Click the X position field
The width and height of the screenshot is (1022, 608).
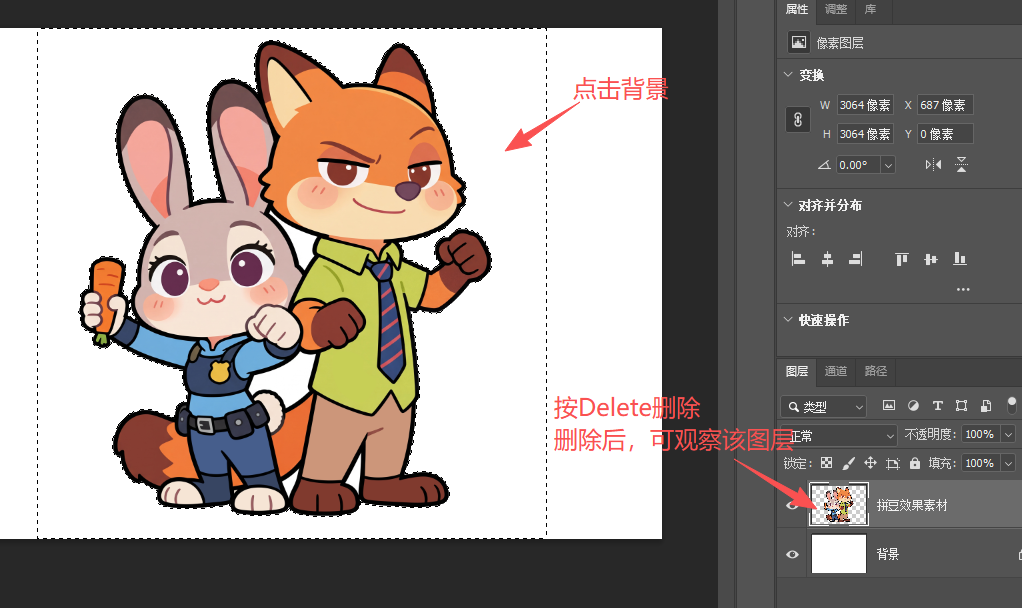pyautogui.click(x=945, y=105)
